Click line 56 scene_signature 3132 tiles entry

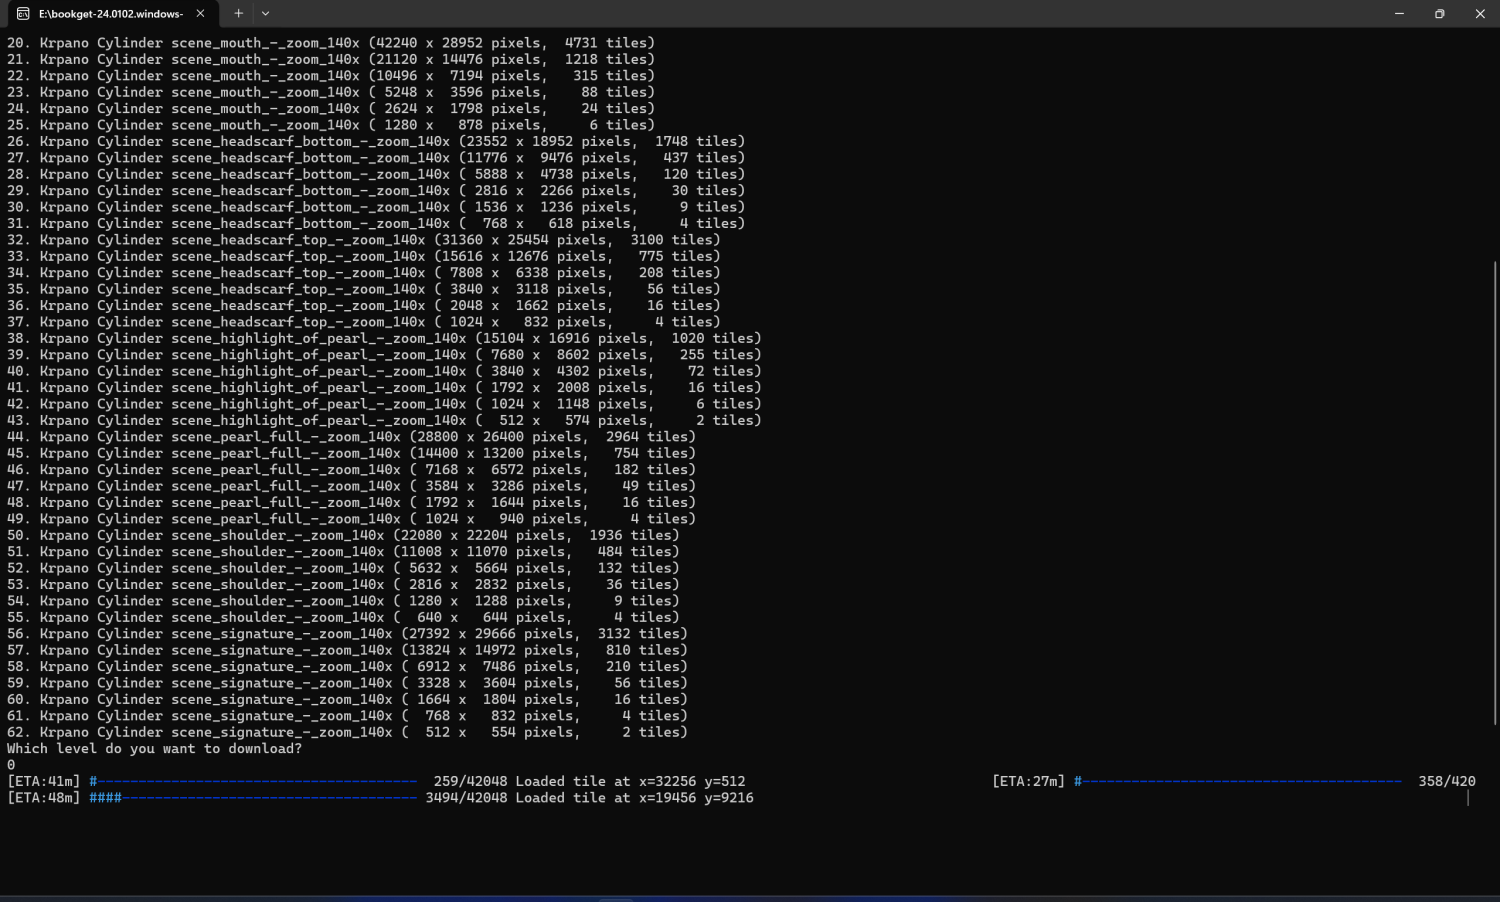(x=346, y=634)
